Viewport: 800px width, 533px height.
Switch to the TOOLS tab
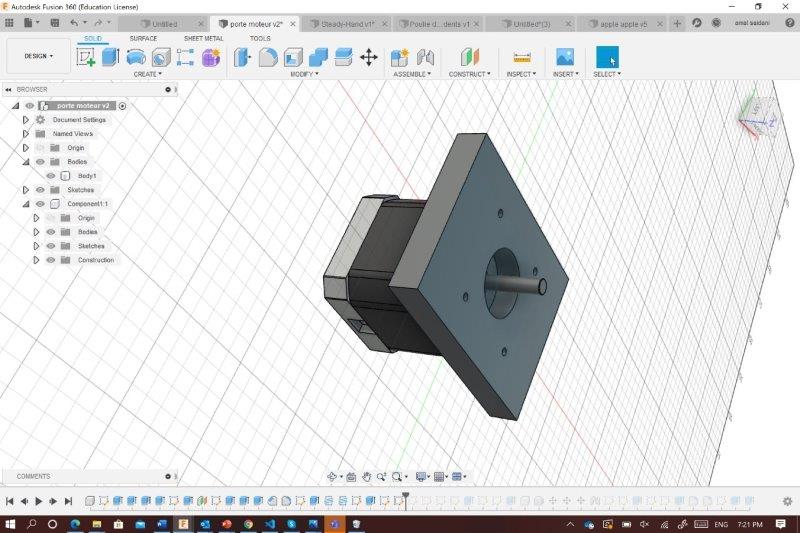(260, 39)
